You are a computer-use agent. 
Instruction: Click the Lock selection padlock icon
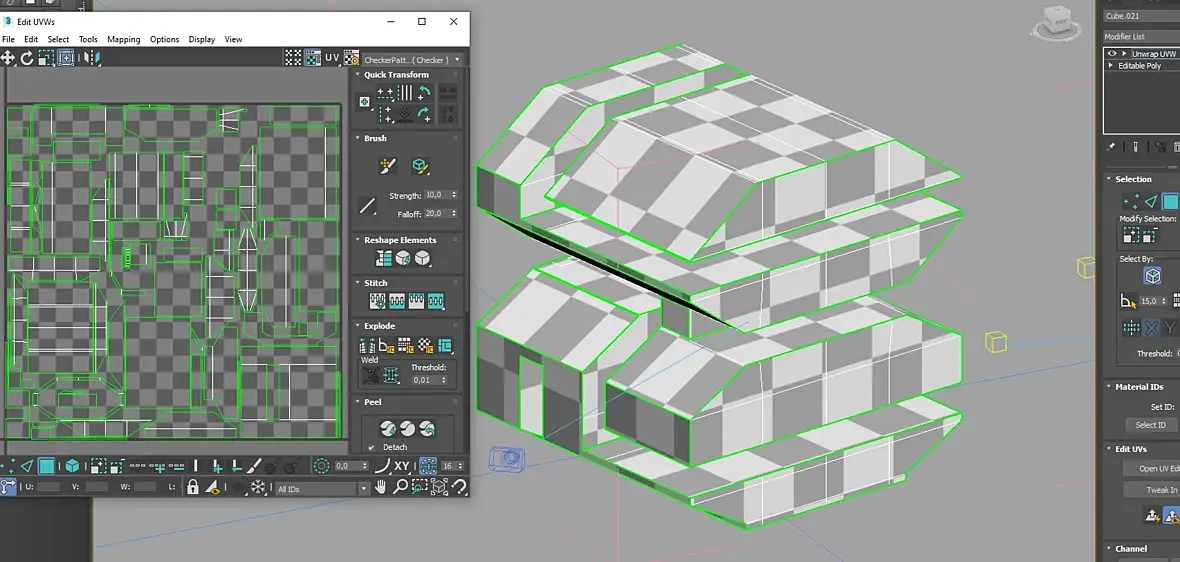tap(193, 488)
